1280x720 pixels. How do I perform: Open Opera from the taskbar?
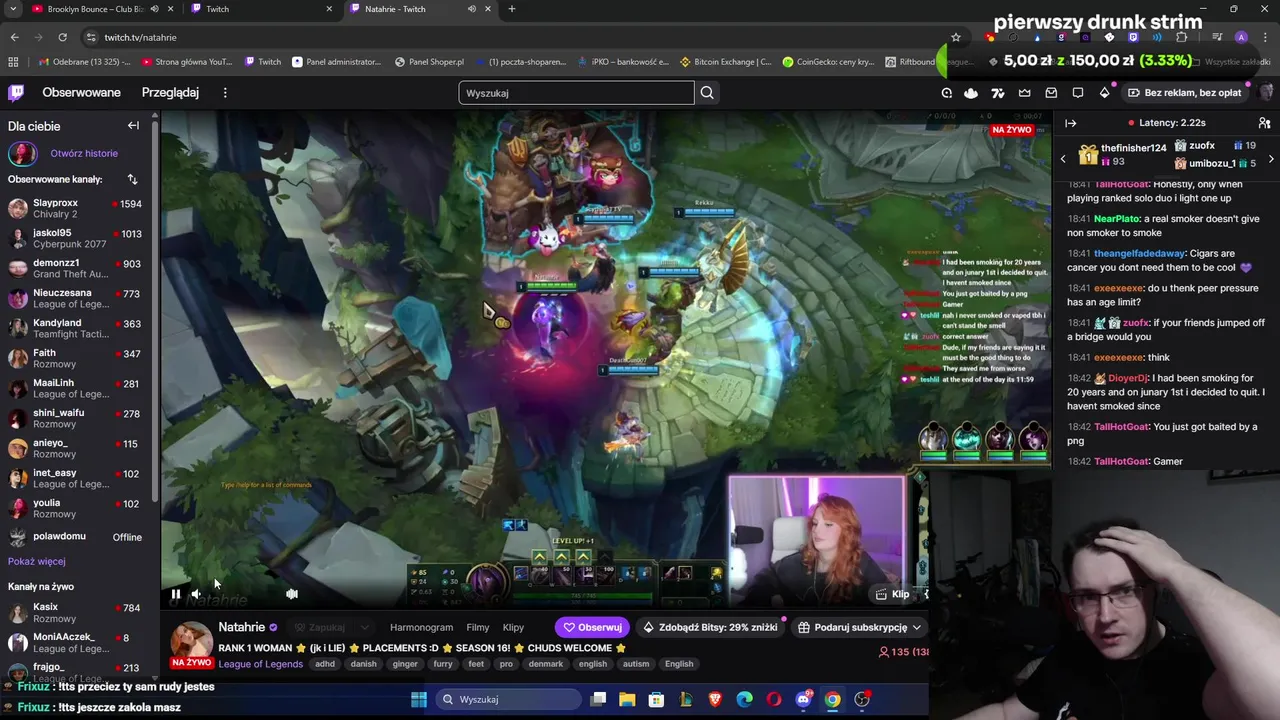click(774, 699)
